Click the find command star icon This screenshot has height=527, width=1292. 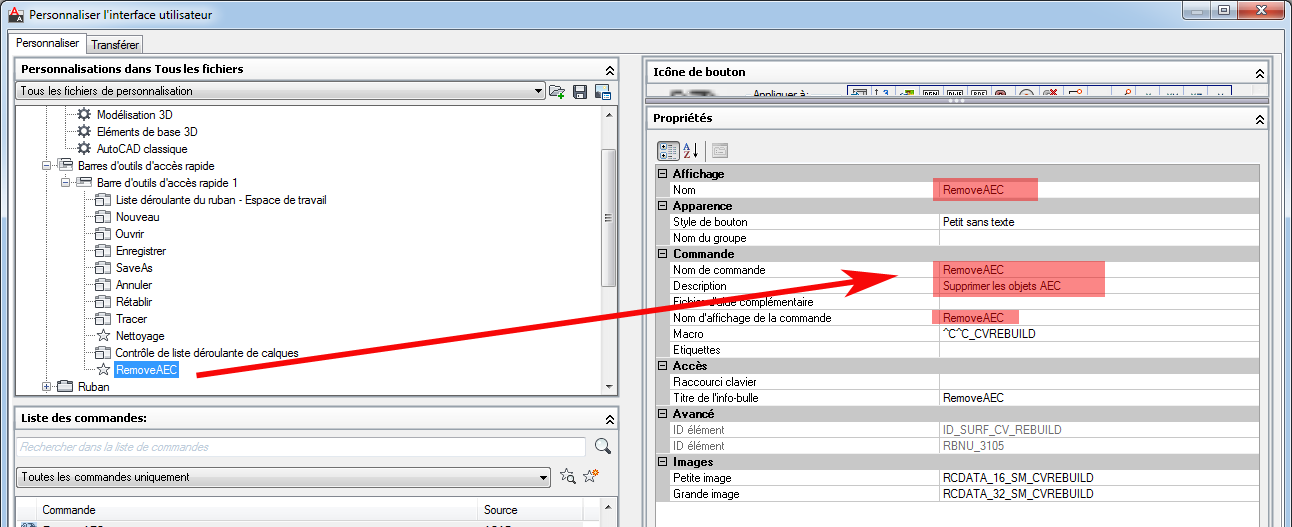pos(568,477)
